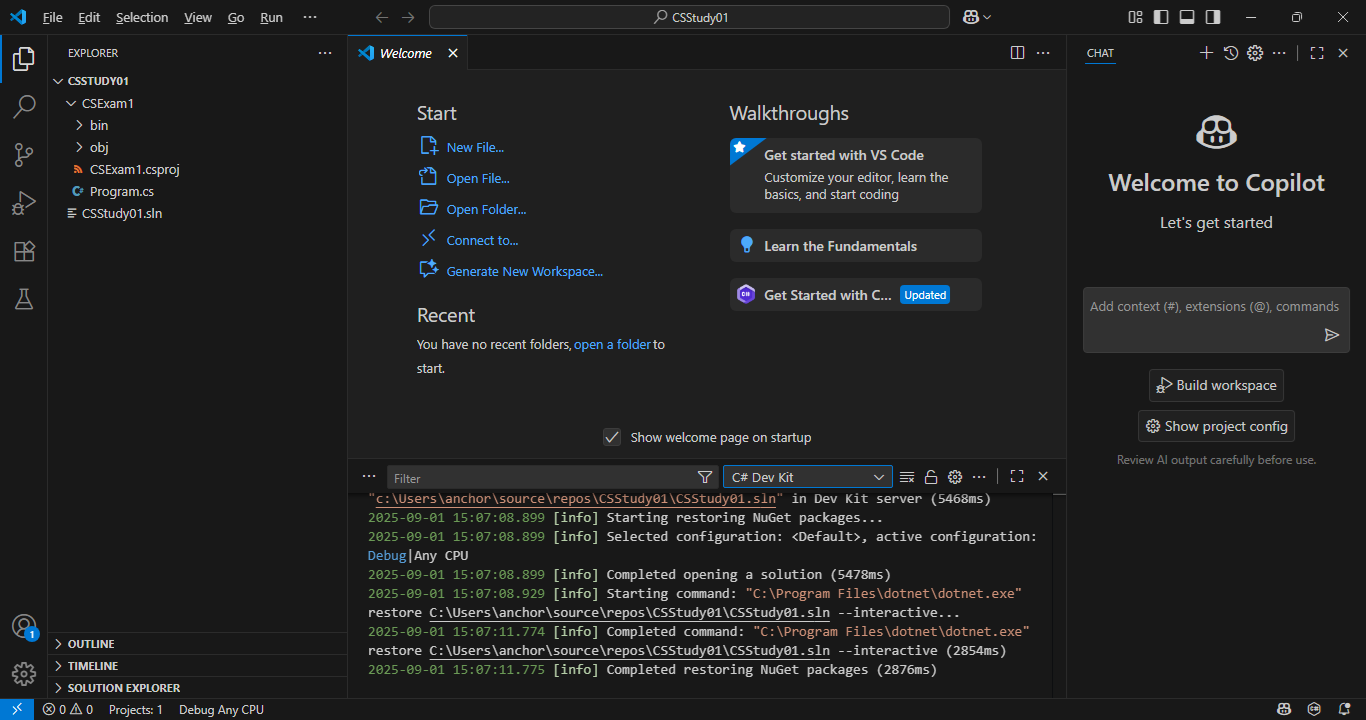Image resolution: width=1366 pixels, height=720 pixels.
Task: Open the Accounts icon in activity bar
Action: click(x=24, y=627)
